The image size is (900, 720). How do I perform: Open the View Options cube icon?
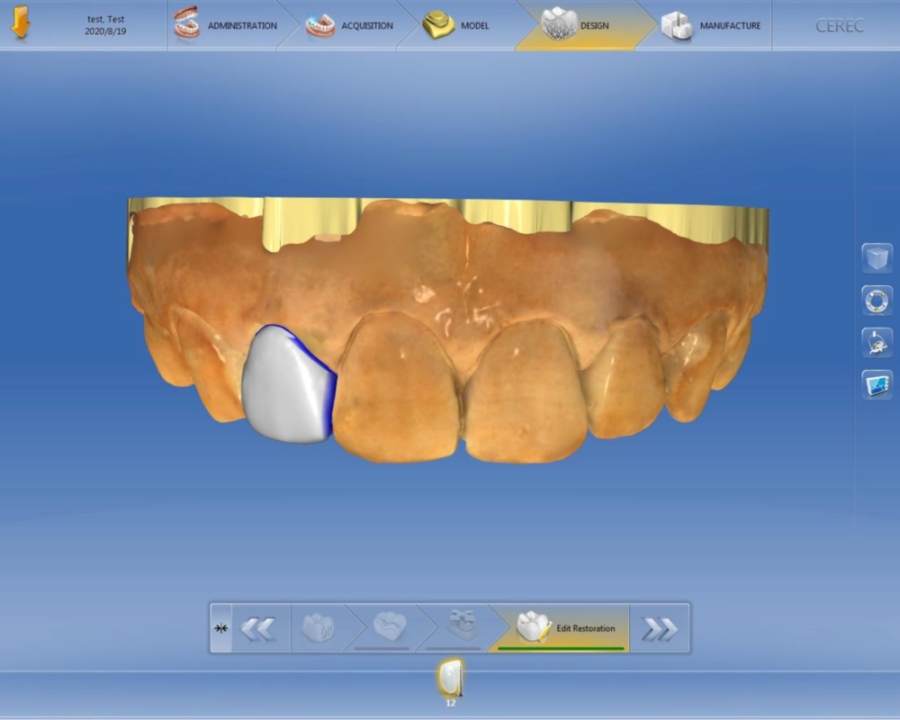point(877,258)
